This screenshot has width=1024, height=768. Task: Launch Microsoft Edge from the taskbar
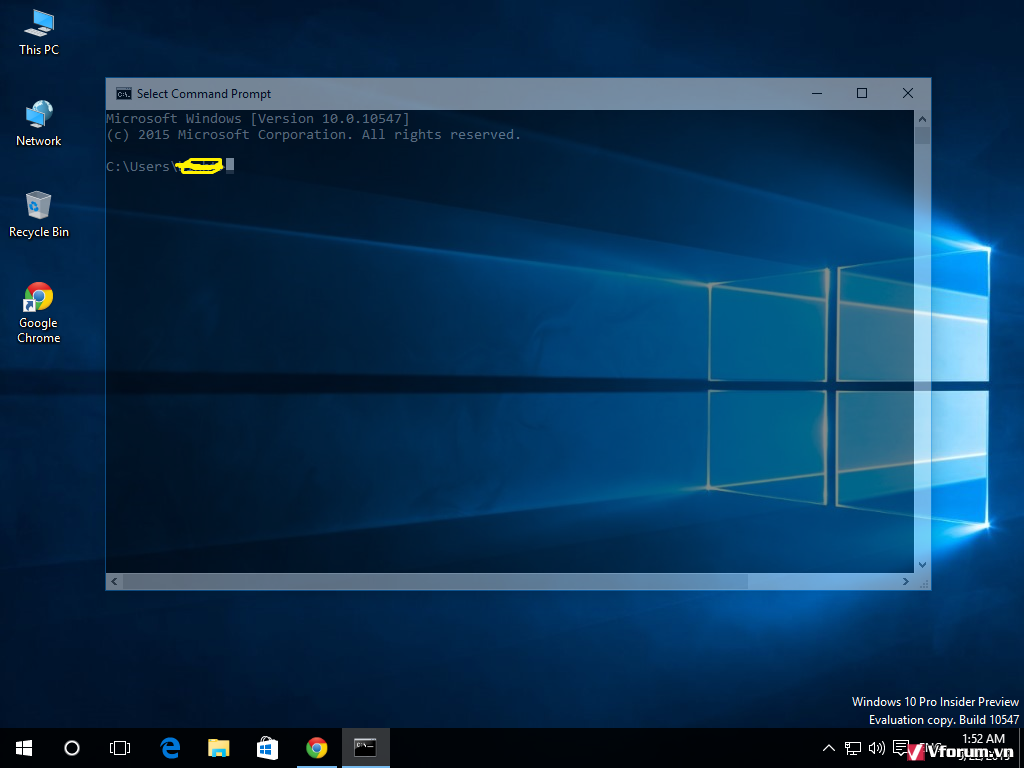tap(170, 748)
